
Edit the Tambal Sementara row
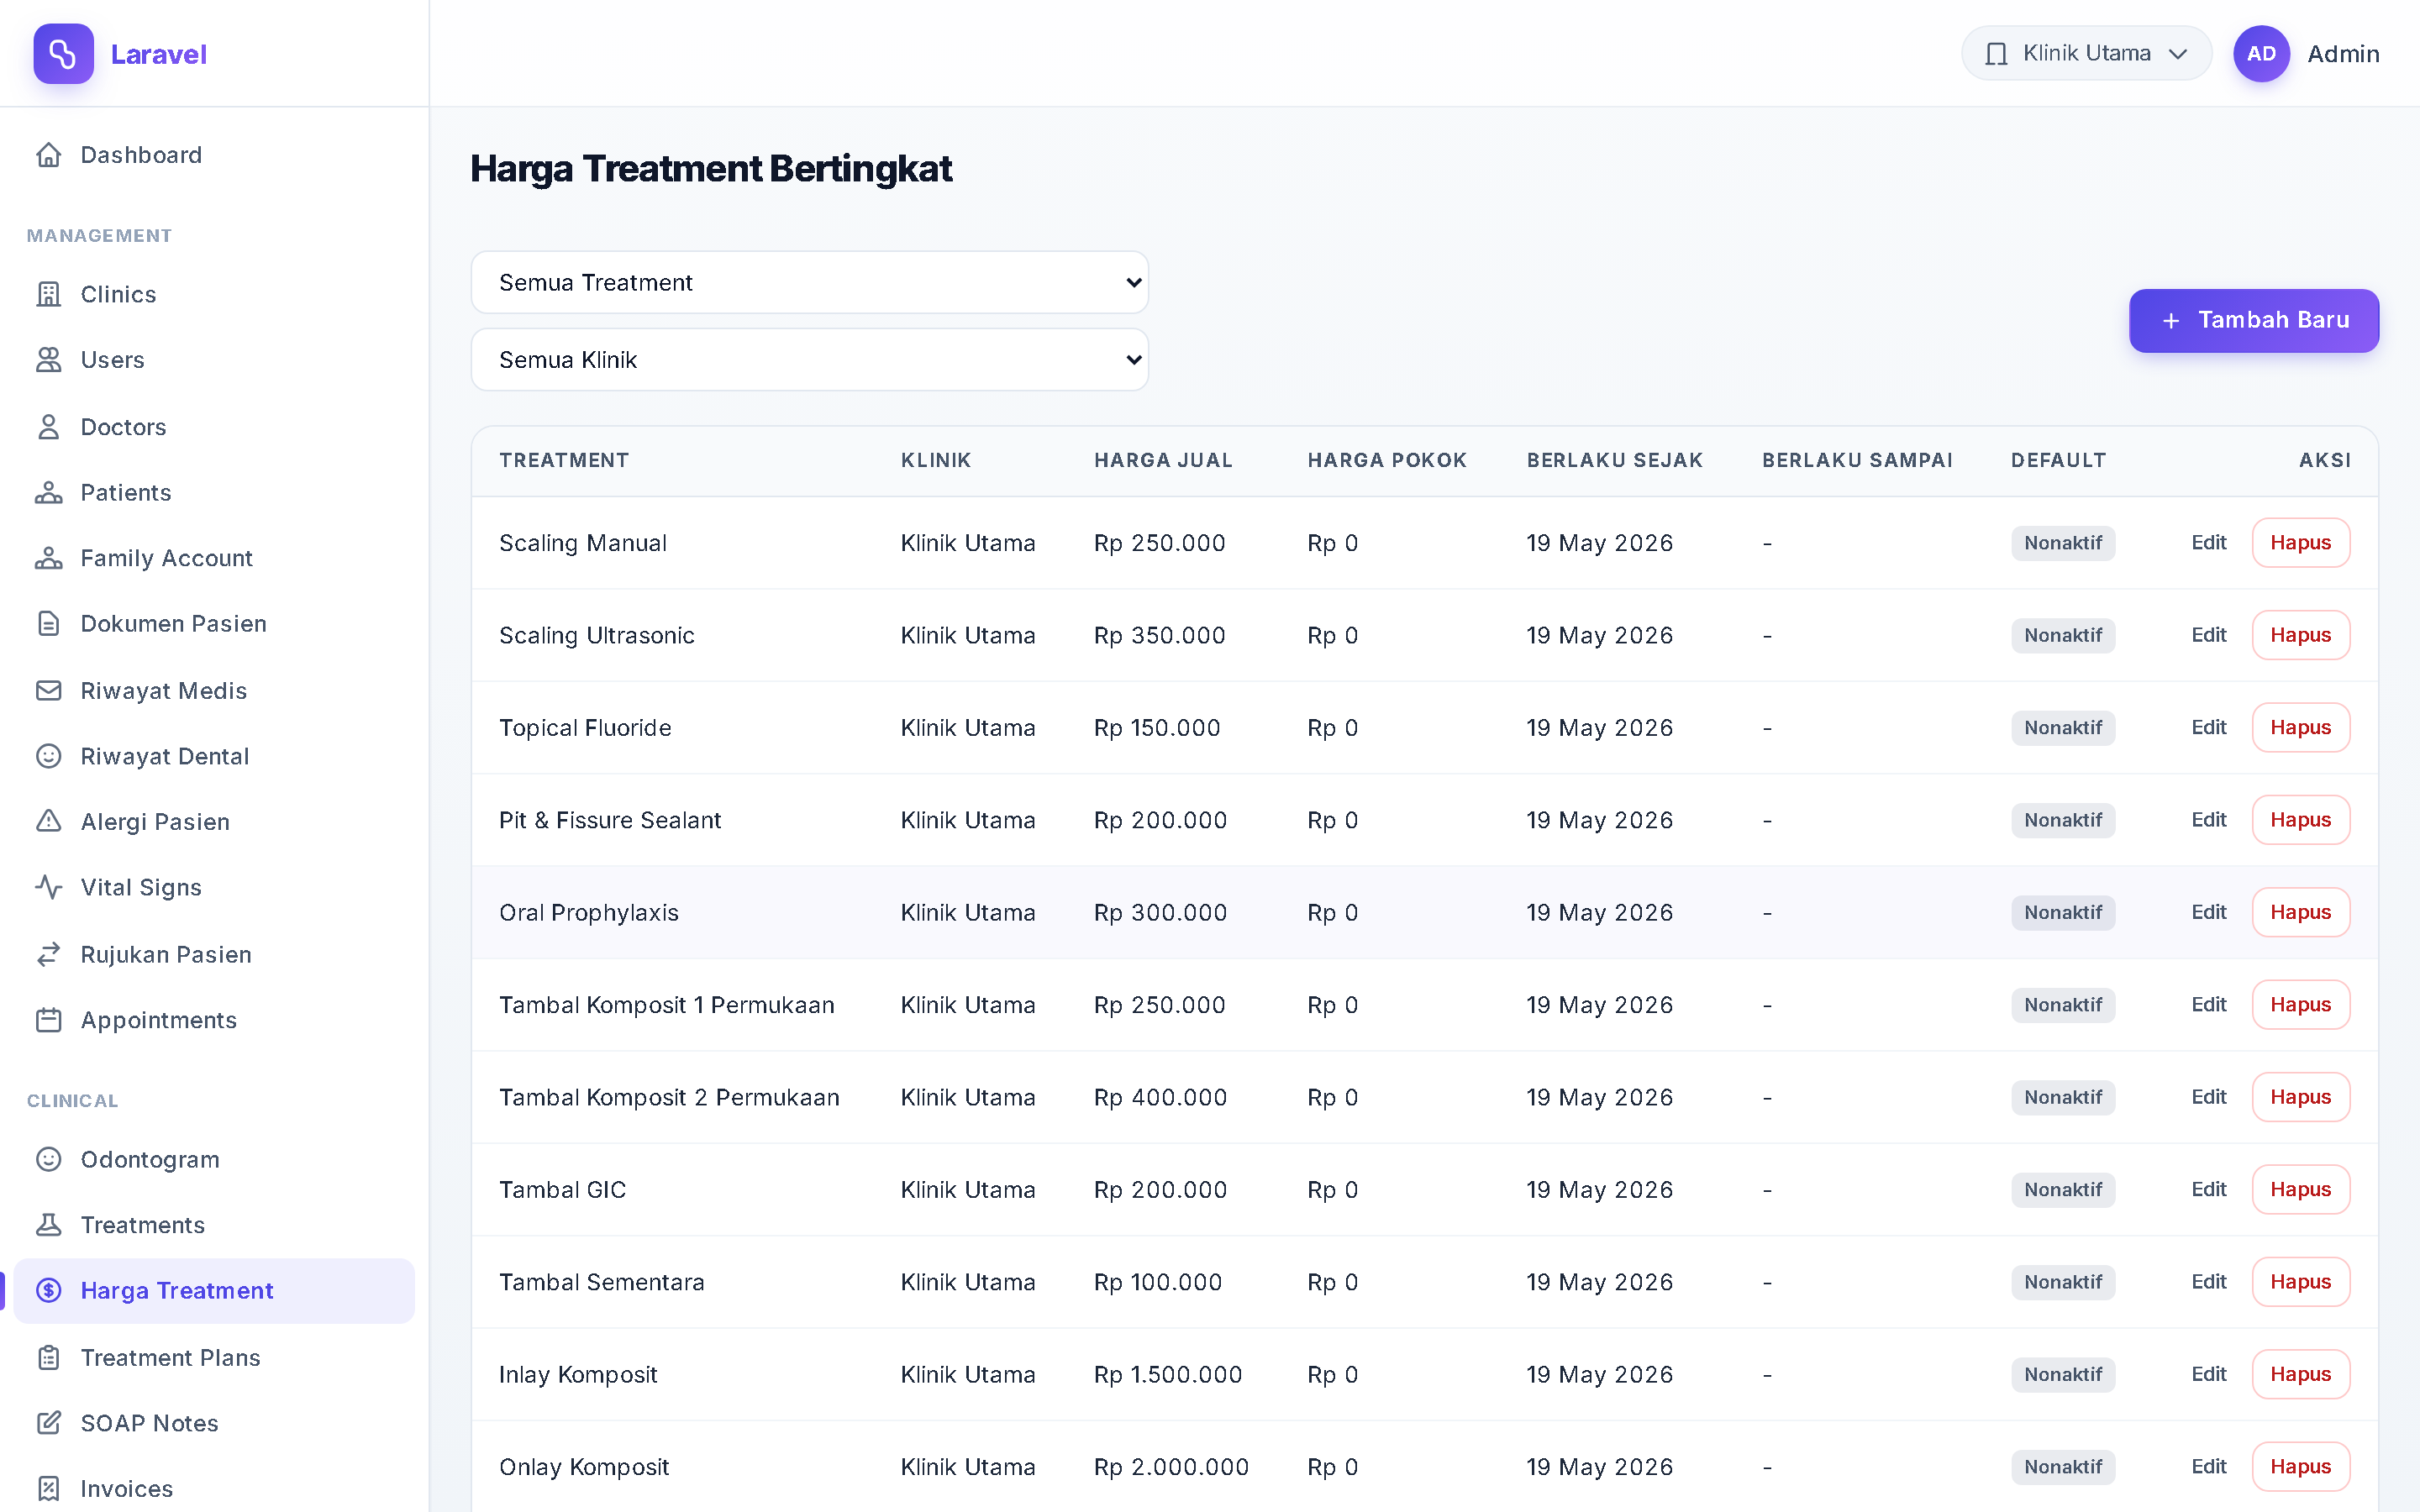click(x=2208, y=1282)
